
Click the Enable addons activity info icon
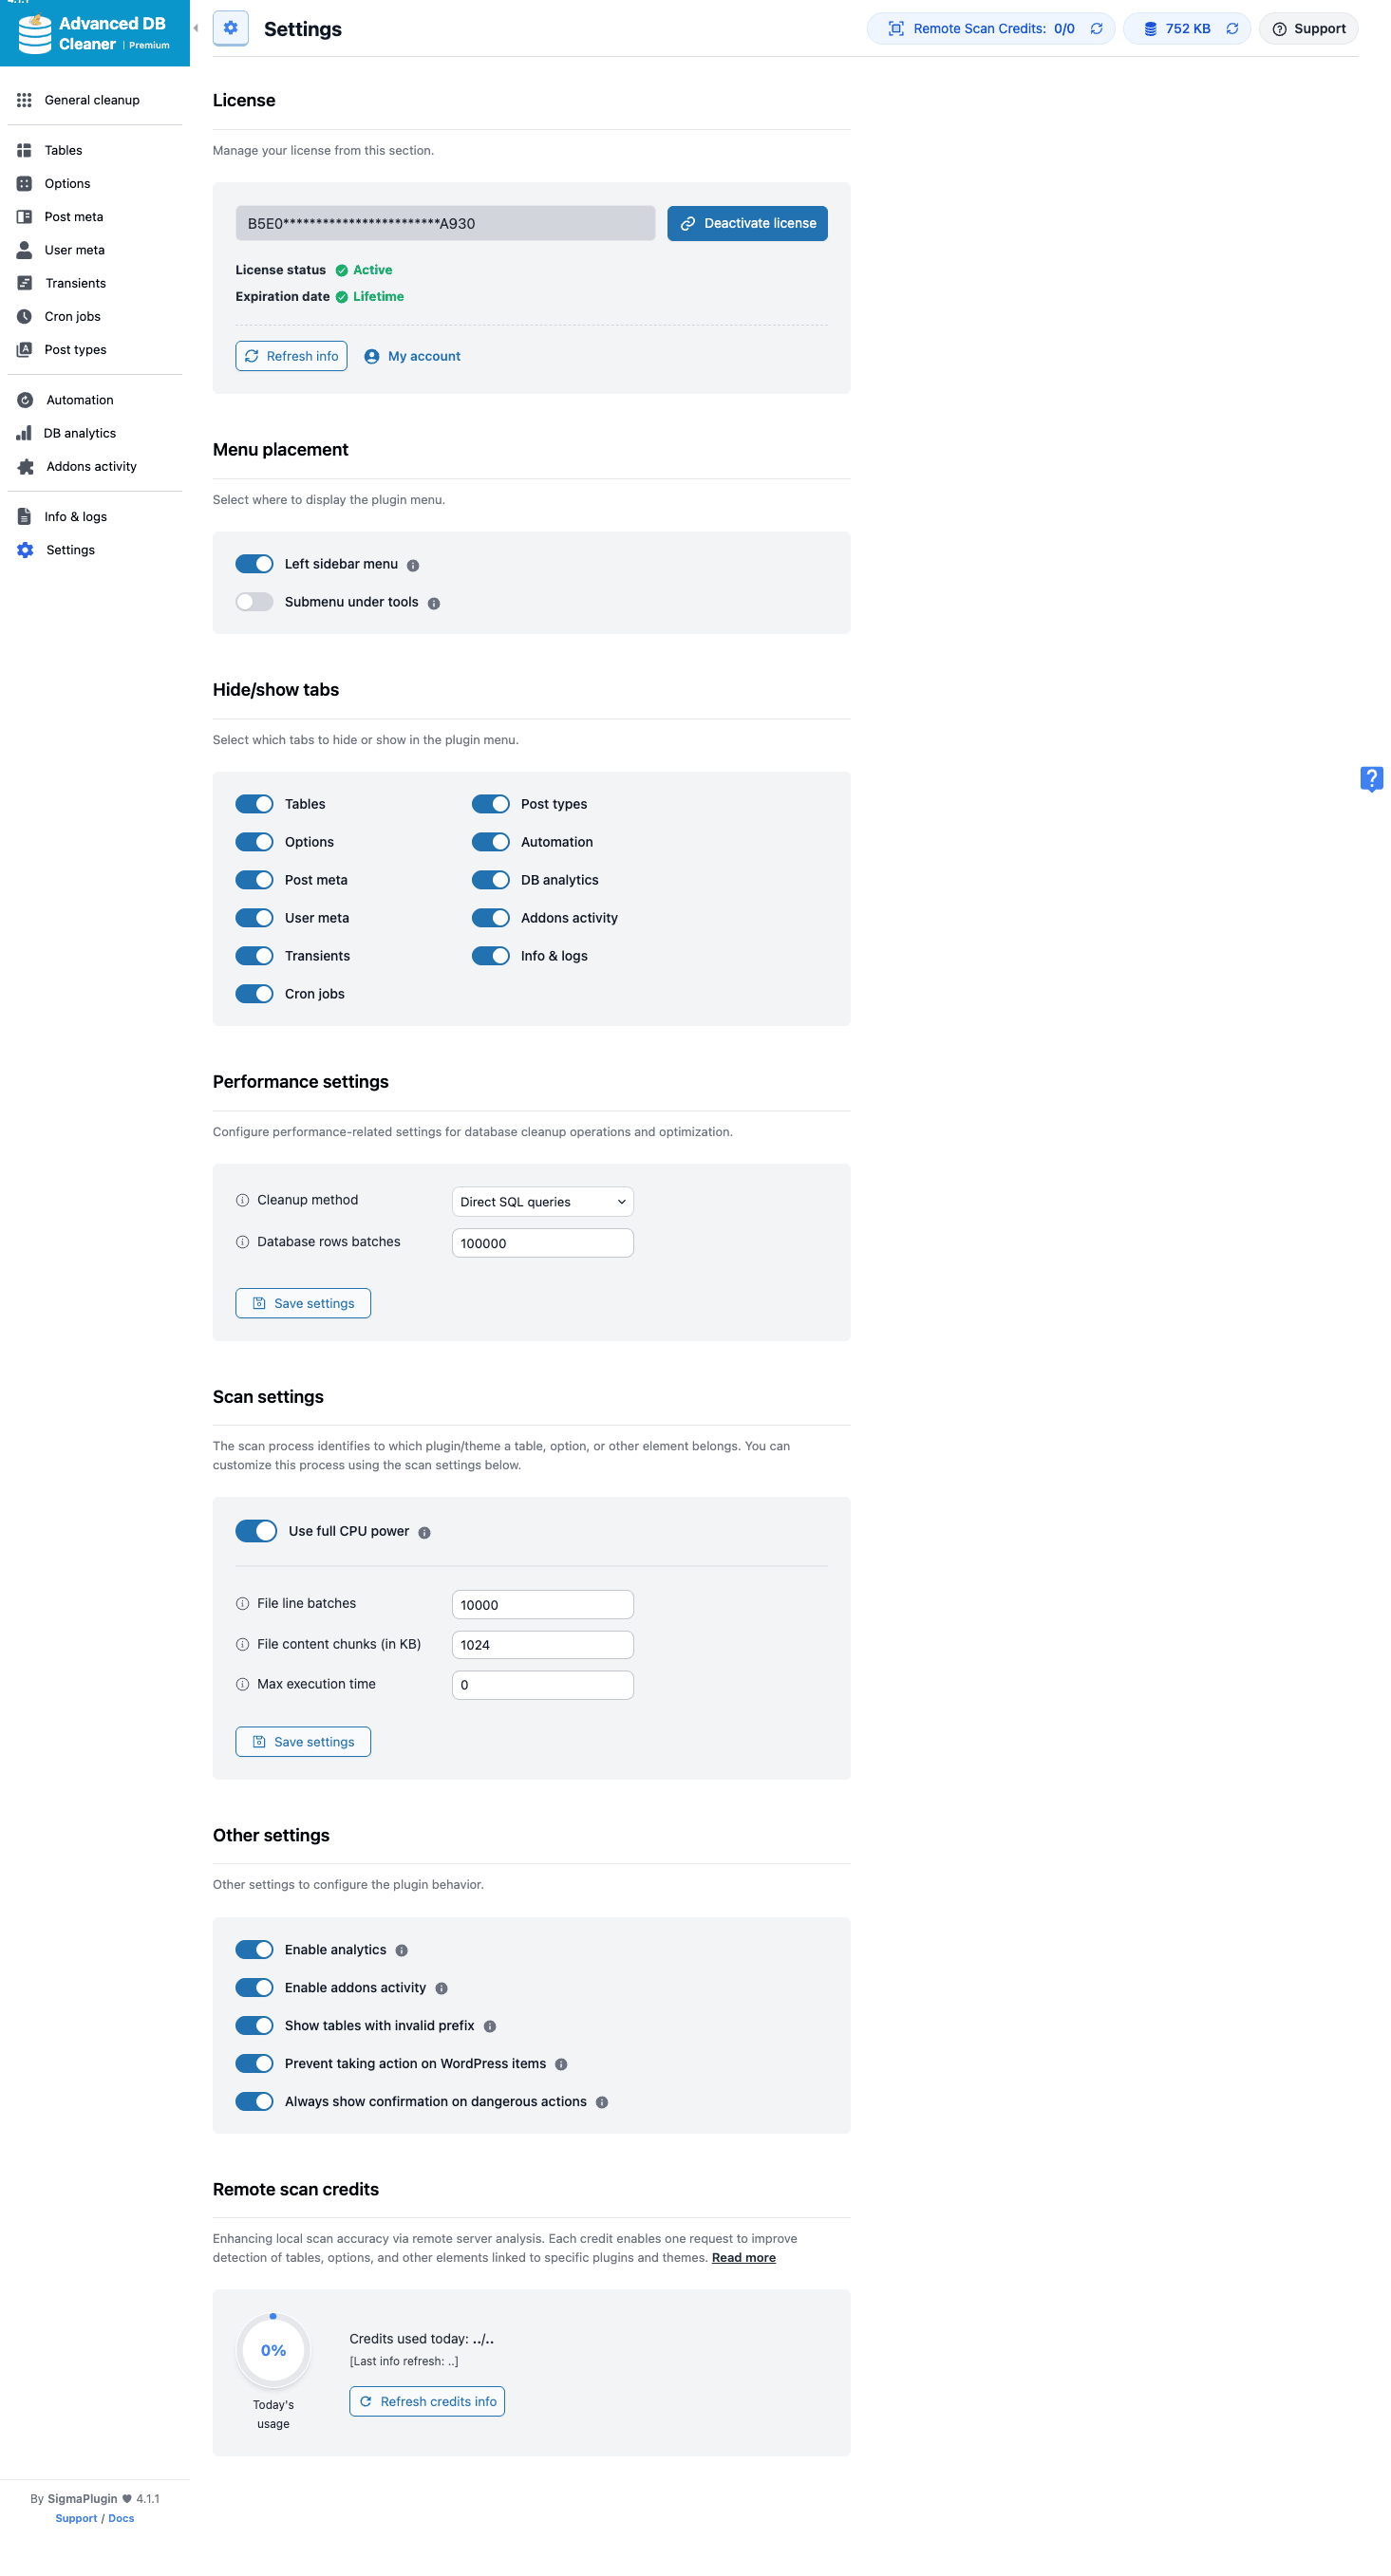[442, 1989]
